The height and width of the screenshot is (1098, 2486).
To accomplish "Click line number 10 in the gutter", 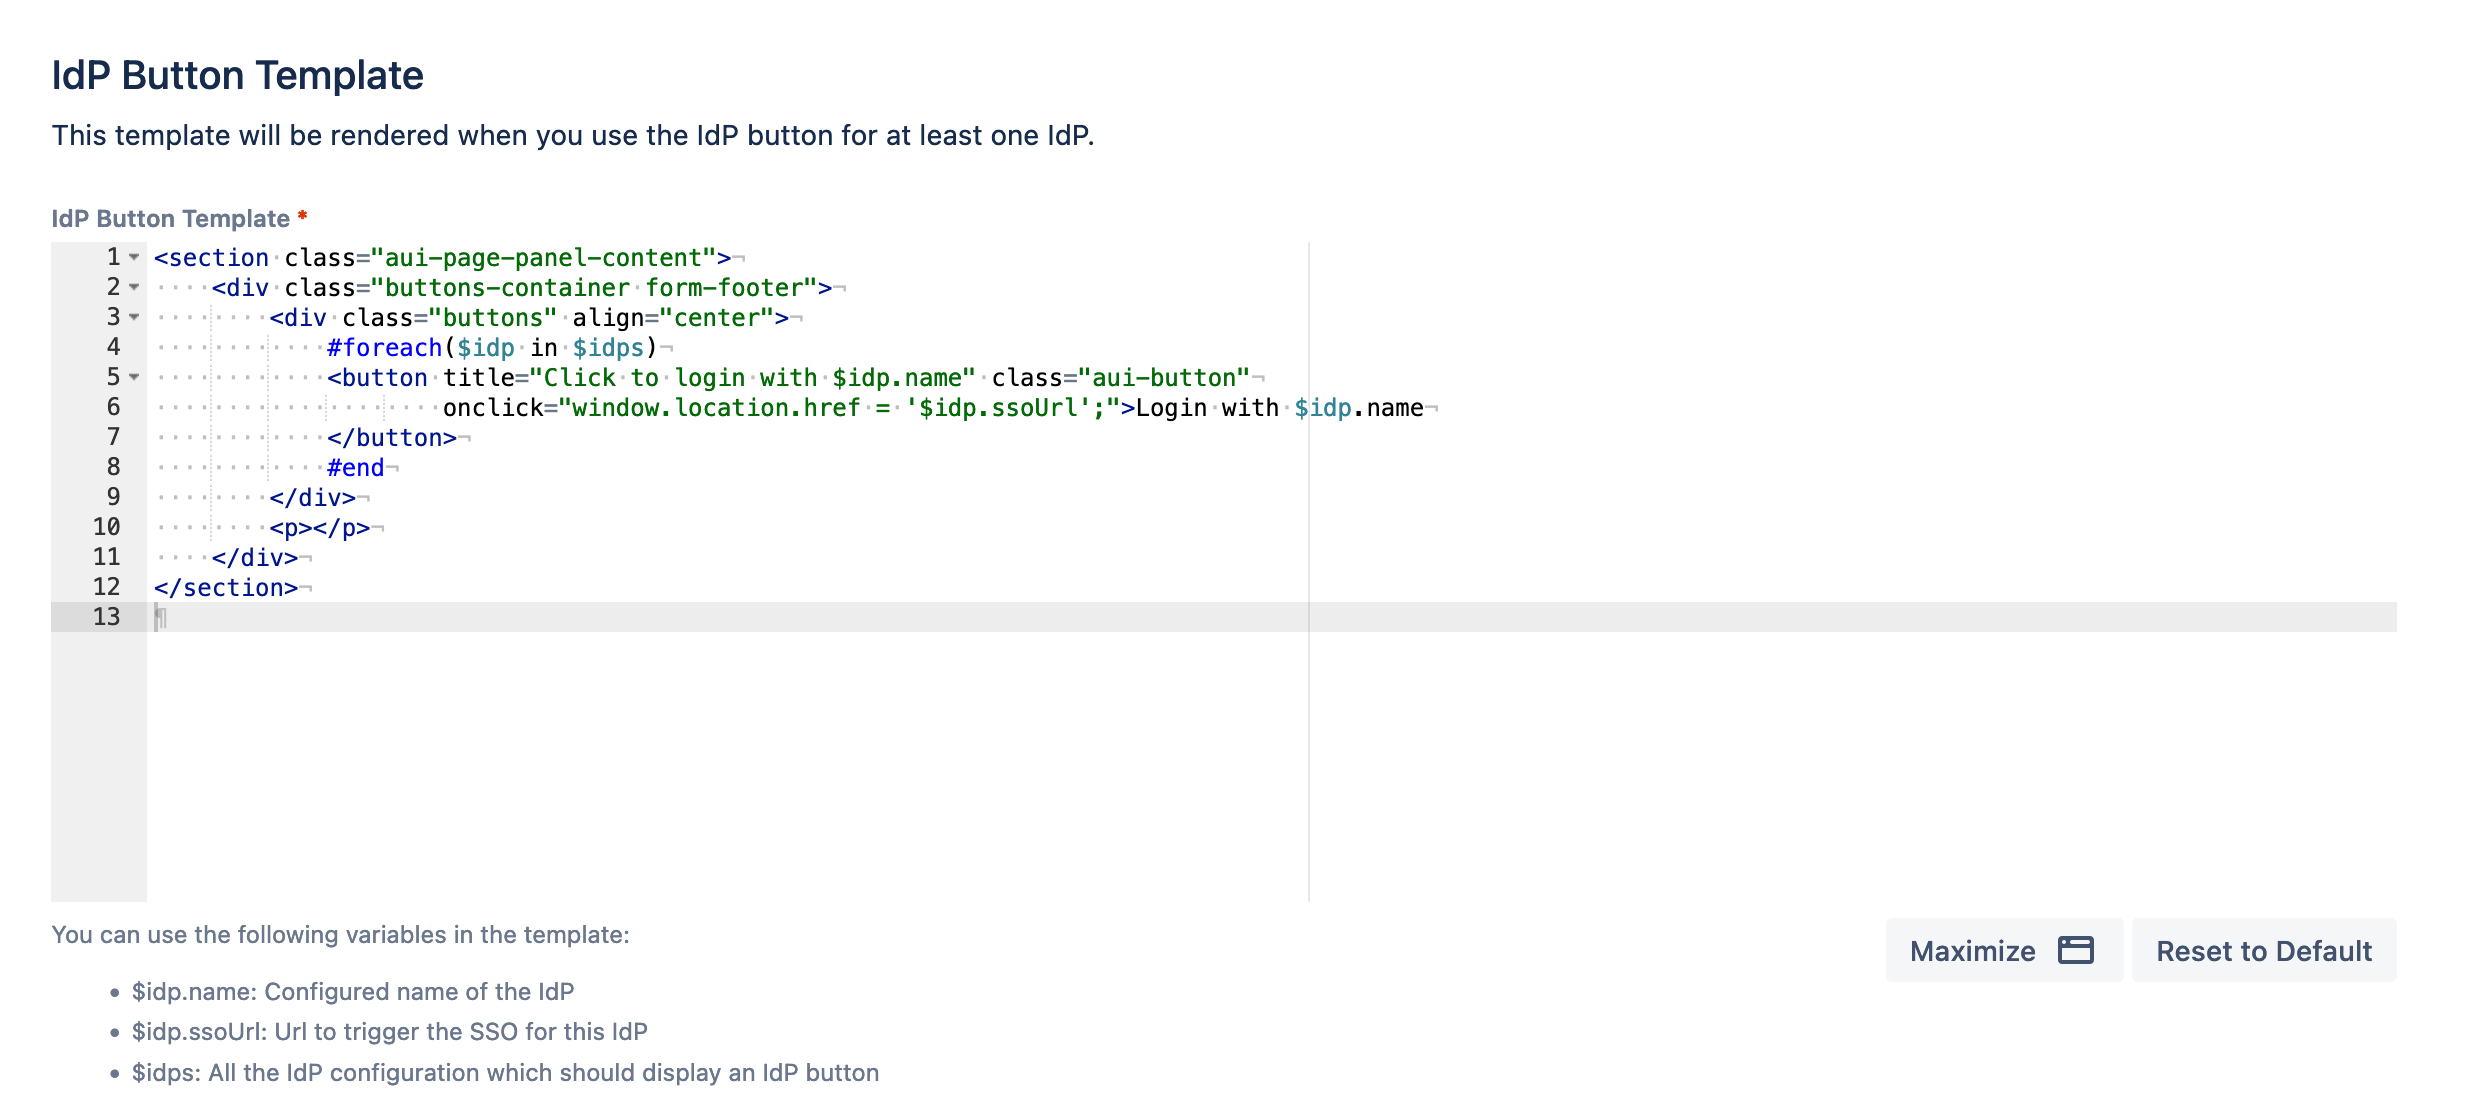I will [x=107, y=527].
